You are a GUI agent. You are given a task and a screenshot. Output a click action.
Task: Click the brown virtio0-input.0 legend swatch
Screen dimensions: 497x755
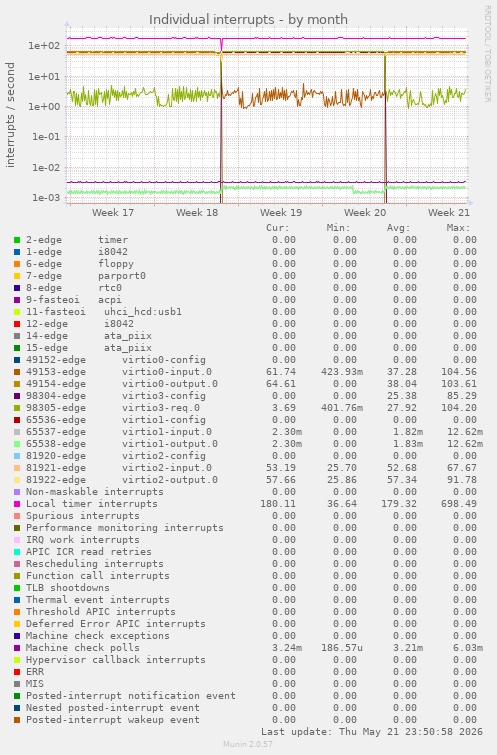(17, 372)
